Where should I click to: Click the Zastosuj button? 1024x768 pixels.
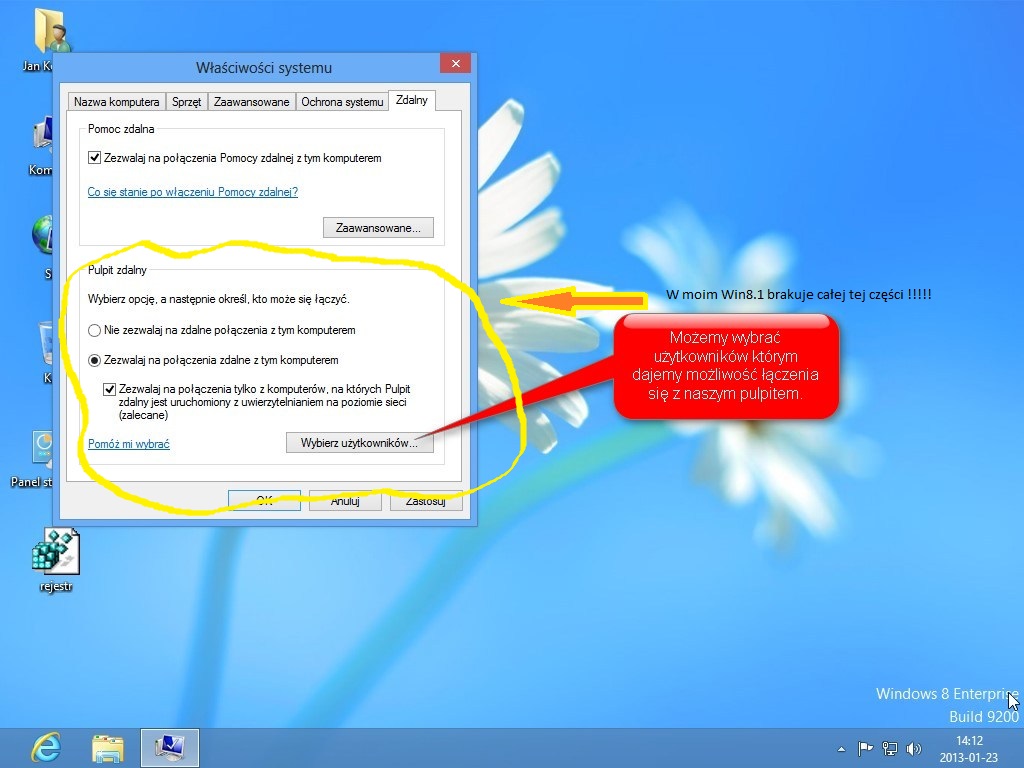click(x=426, y=500)
